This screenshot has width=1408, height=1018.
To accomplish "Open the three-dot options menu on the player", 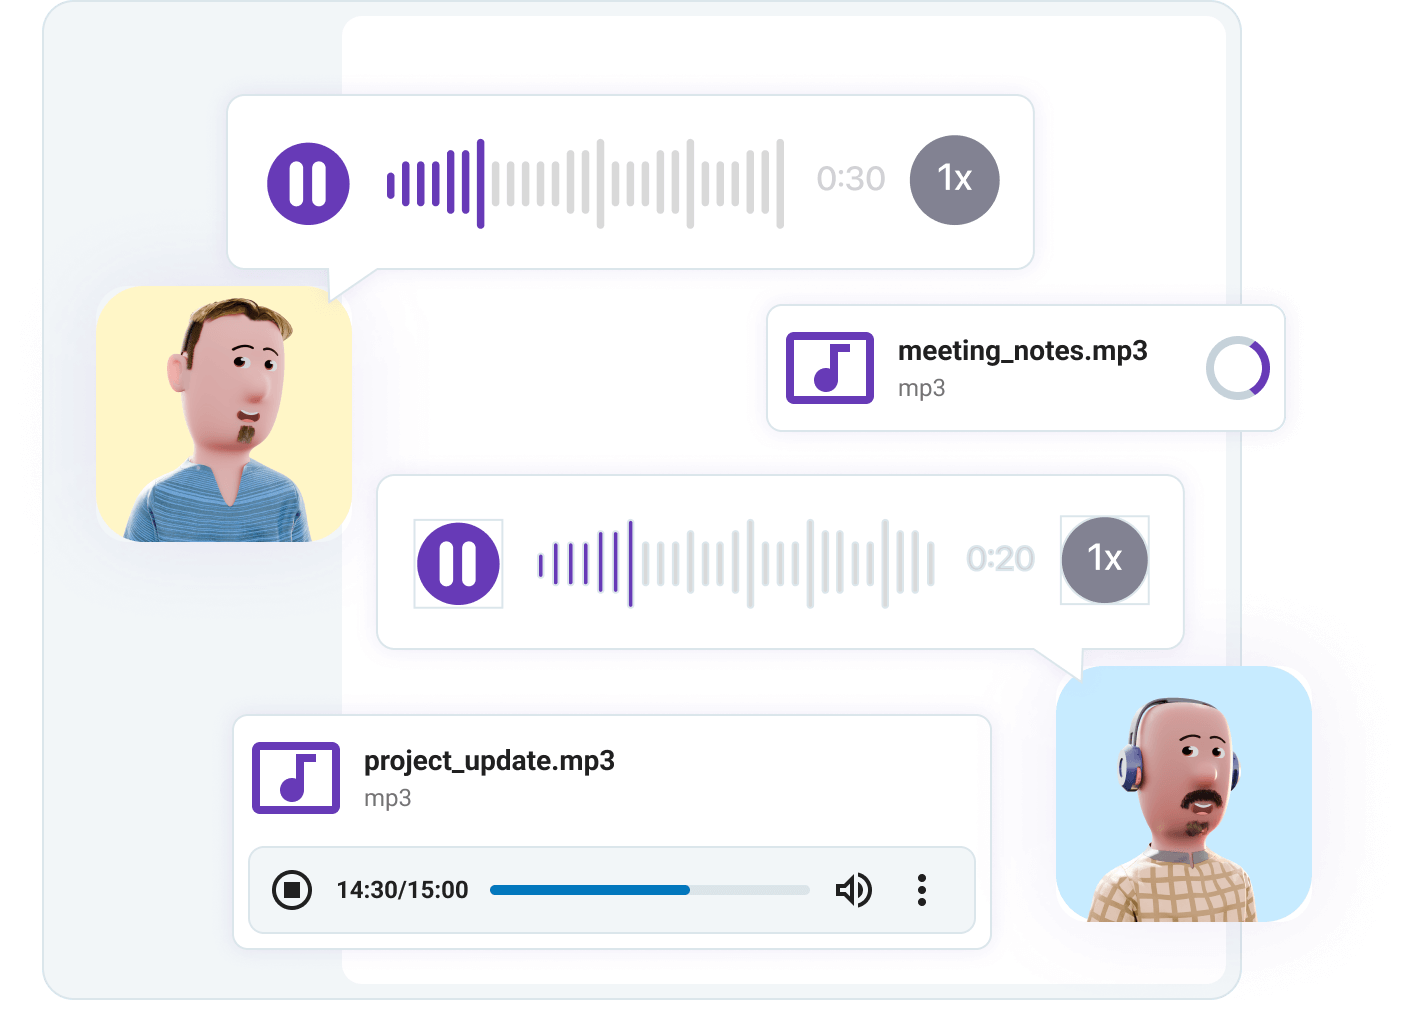I will 921,889.
